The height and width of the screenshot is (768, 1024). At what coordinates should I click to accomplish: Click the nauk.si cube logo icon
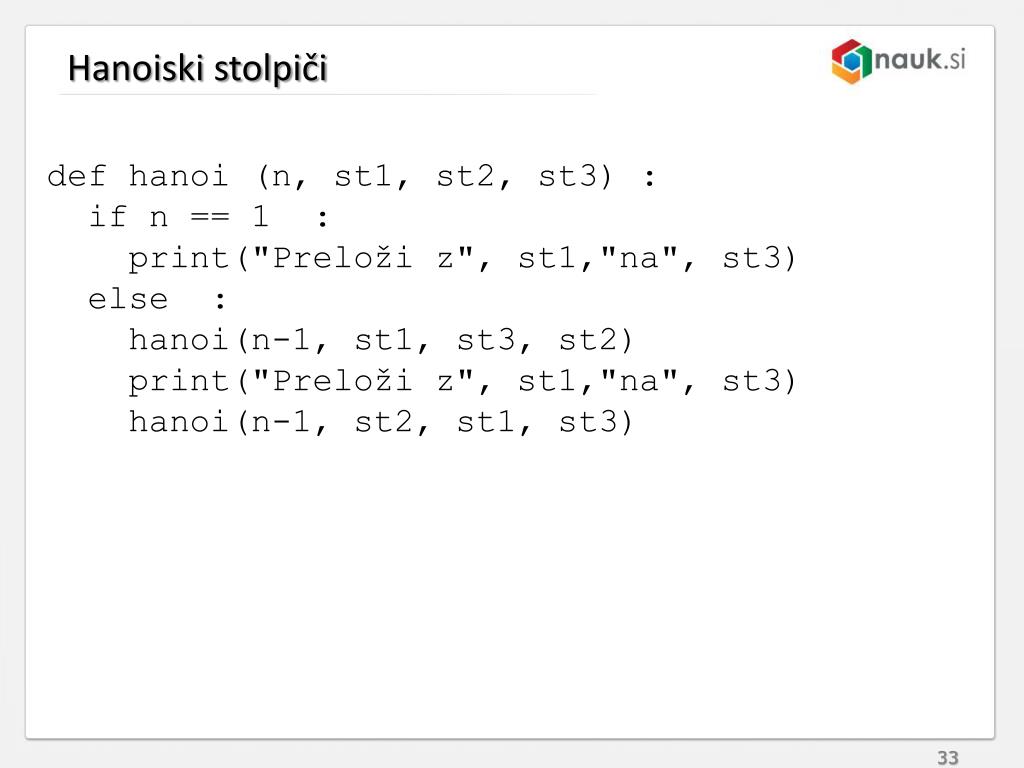[851, 61]
